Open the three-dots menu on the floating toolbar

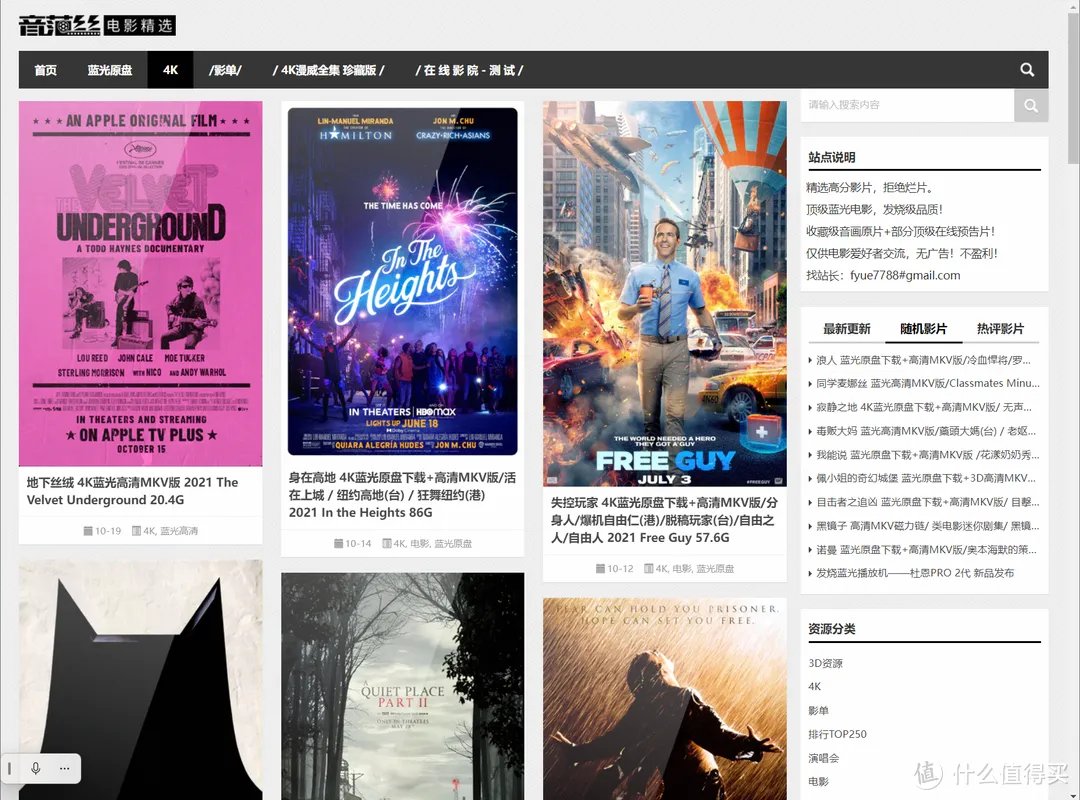[x=64, y=768]
